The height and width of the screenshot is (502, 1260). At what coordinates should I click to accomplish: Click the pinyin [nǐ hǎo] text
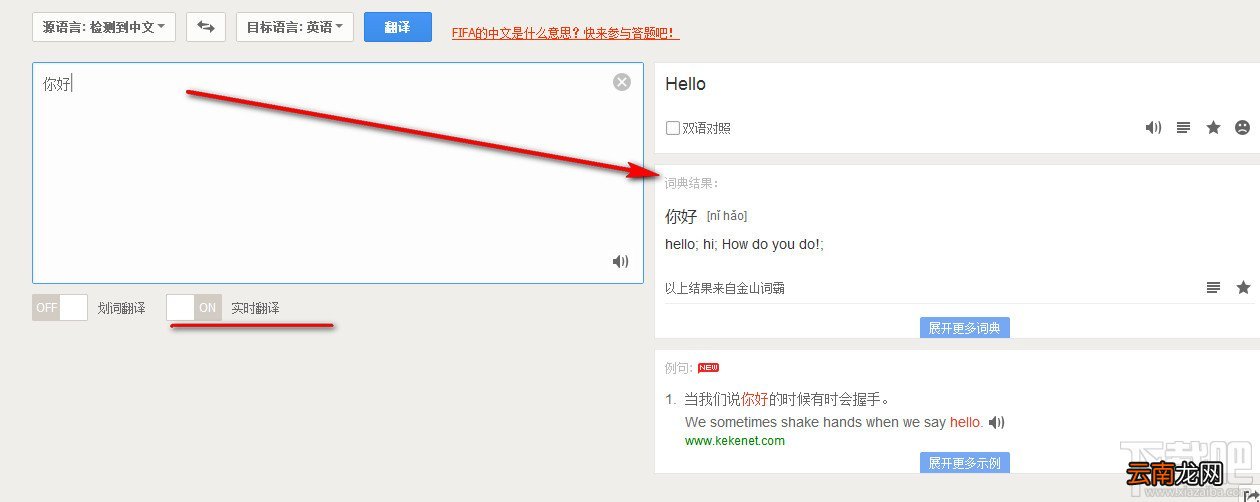[727, 217]
